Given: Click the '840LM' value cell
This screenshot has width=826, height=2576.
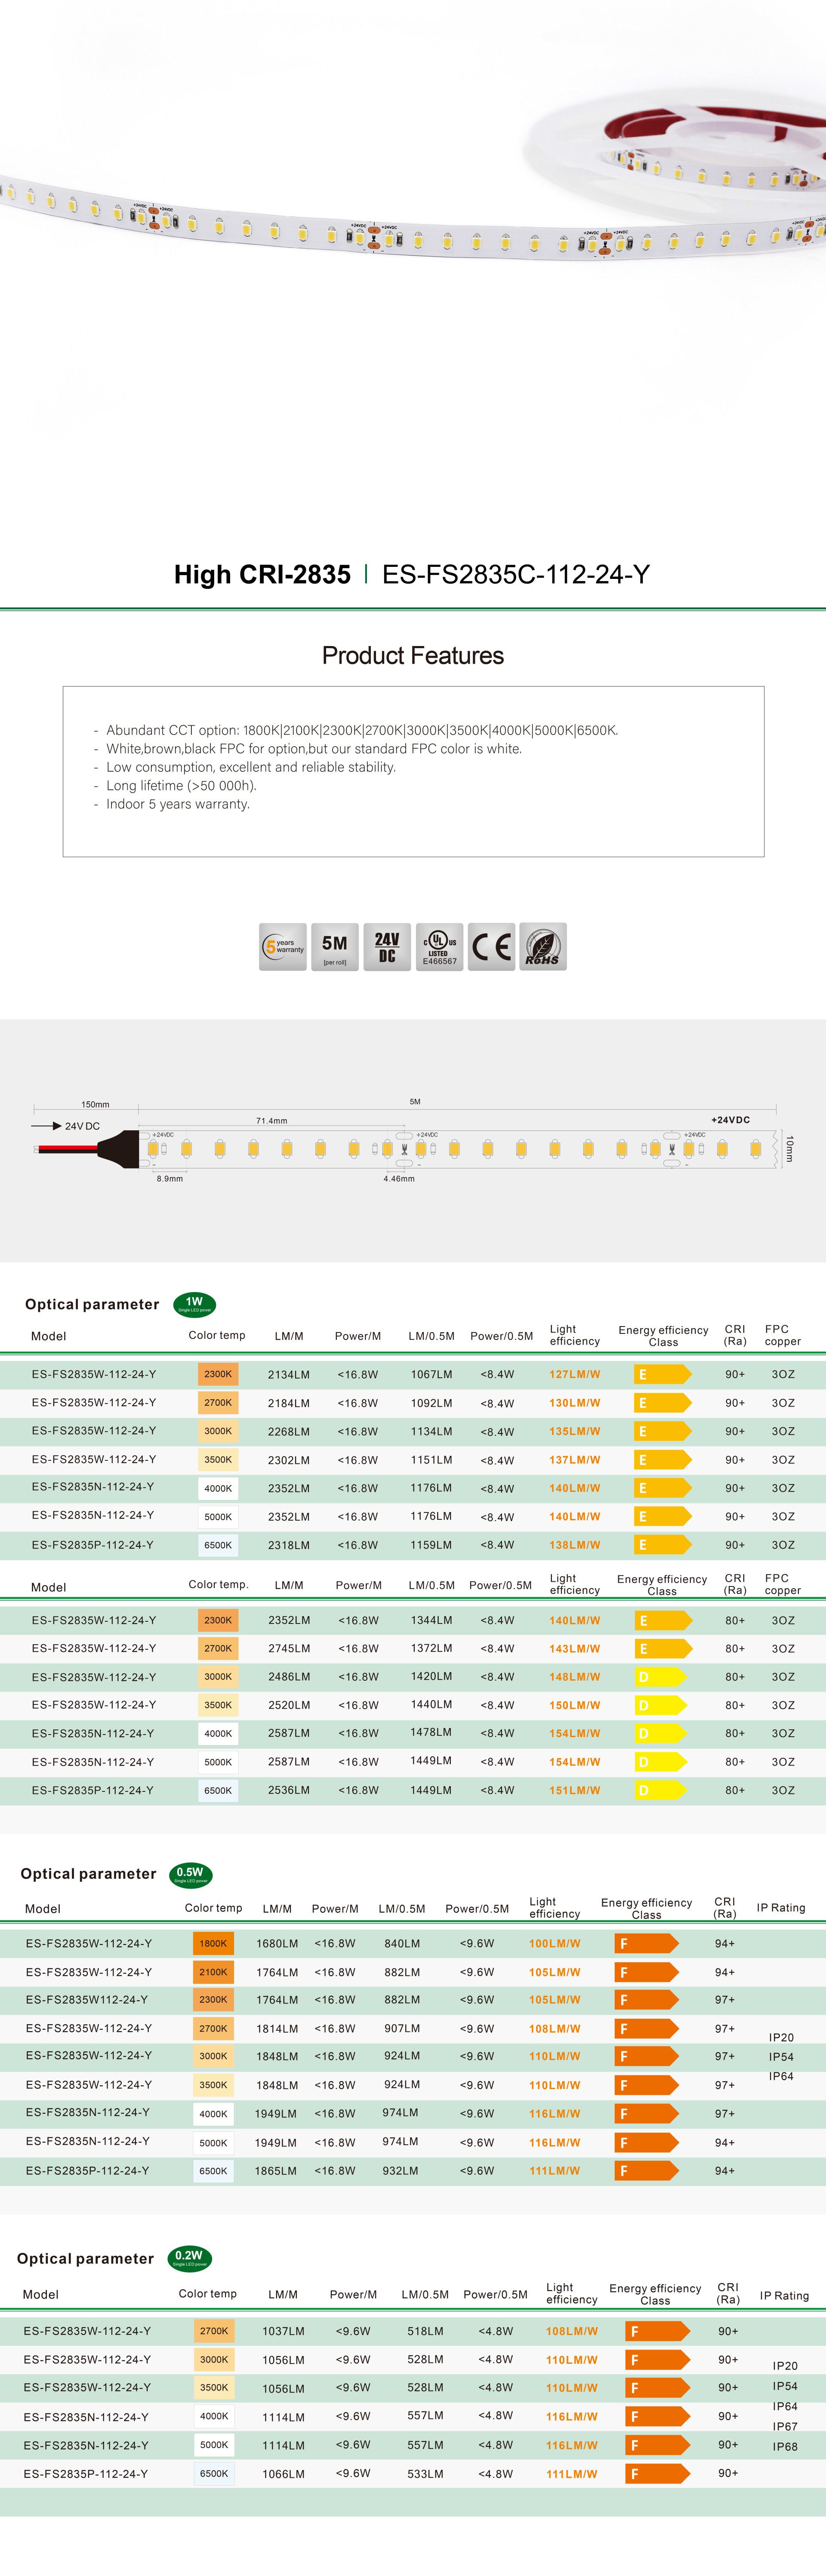Looking at the screenshot, I should tap(402, 1944).
